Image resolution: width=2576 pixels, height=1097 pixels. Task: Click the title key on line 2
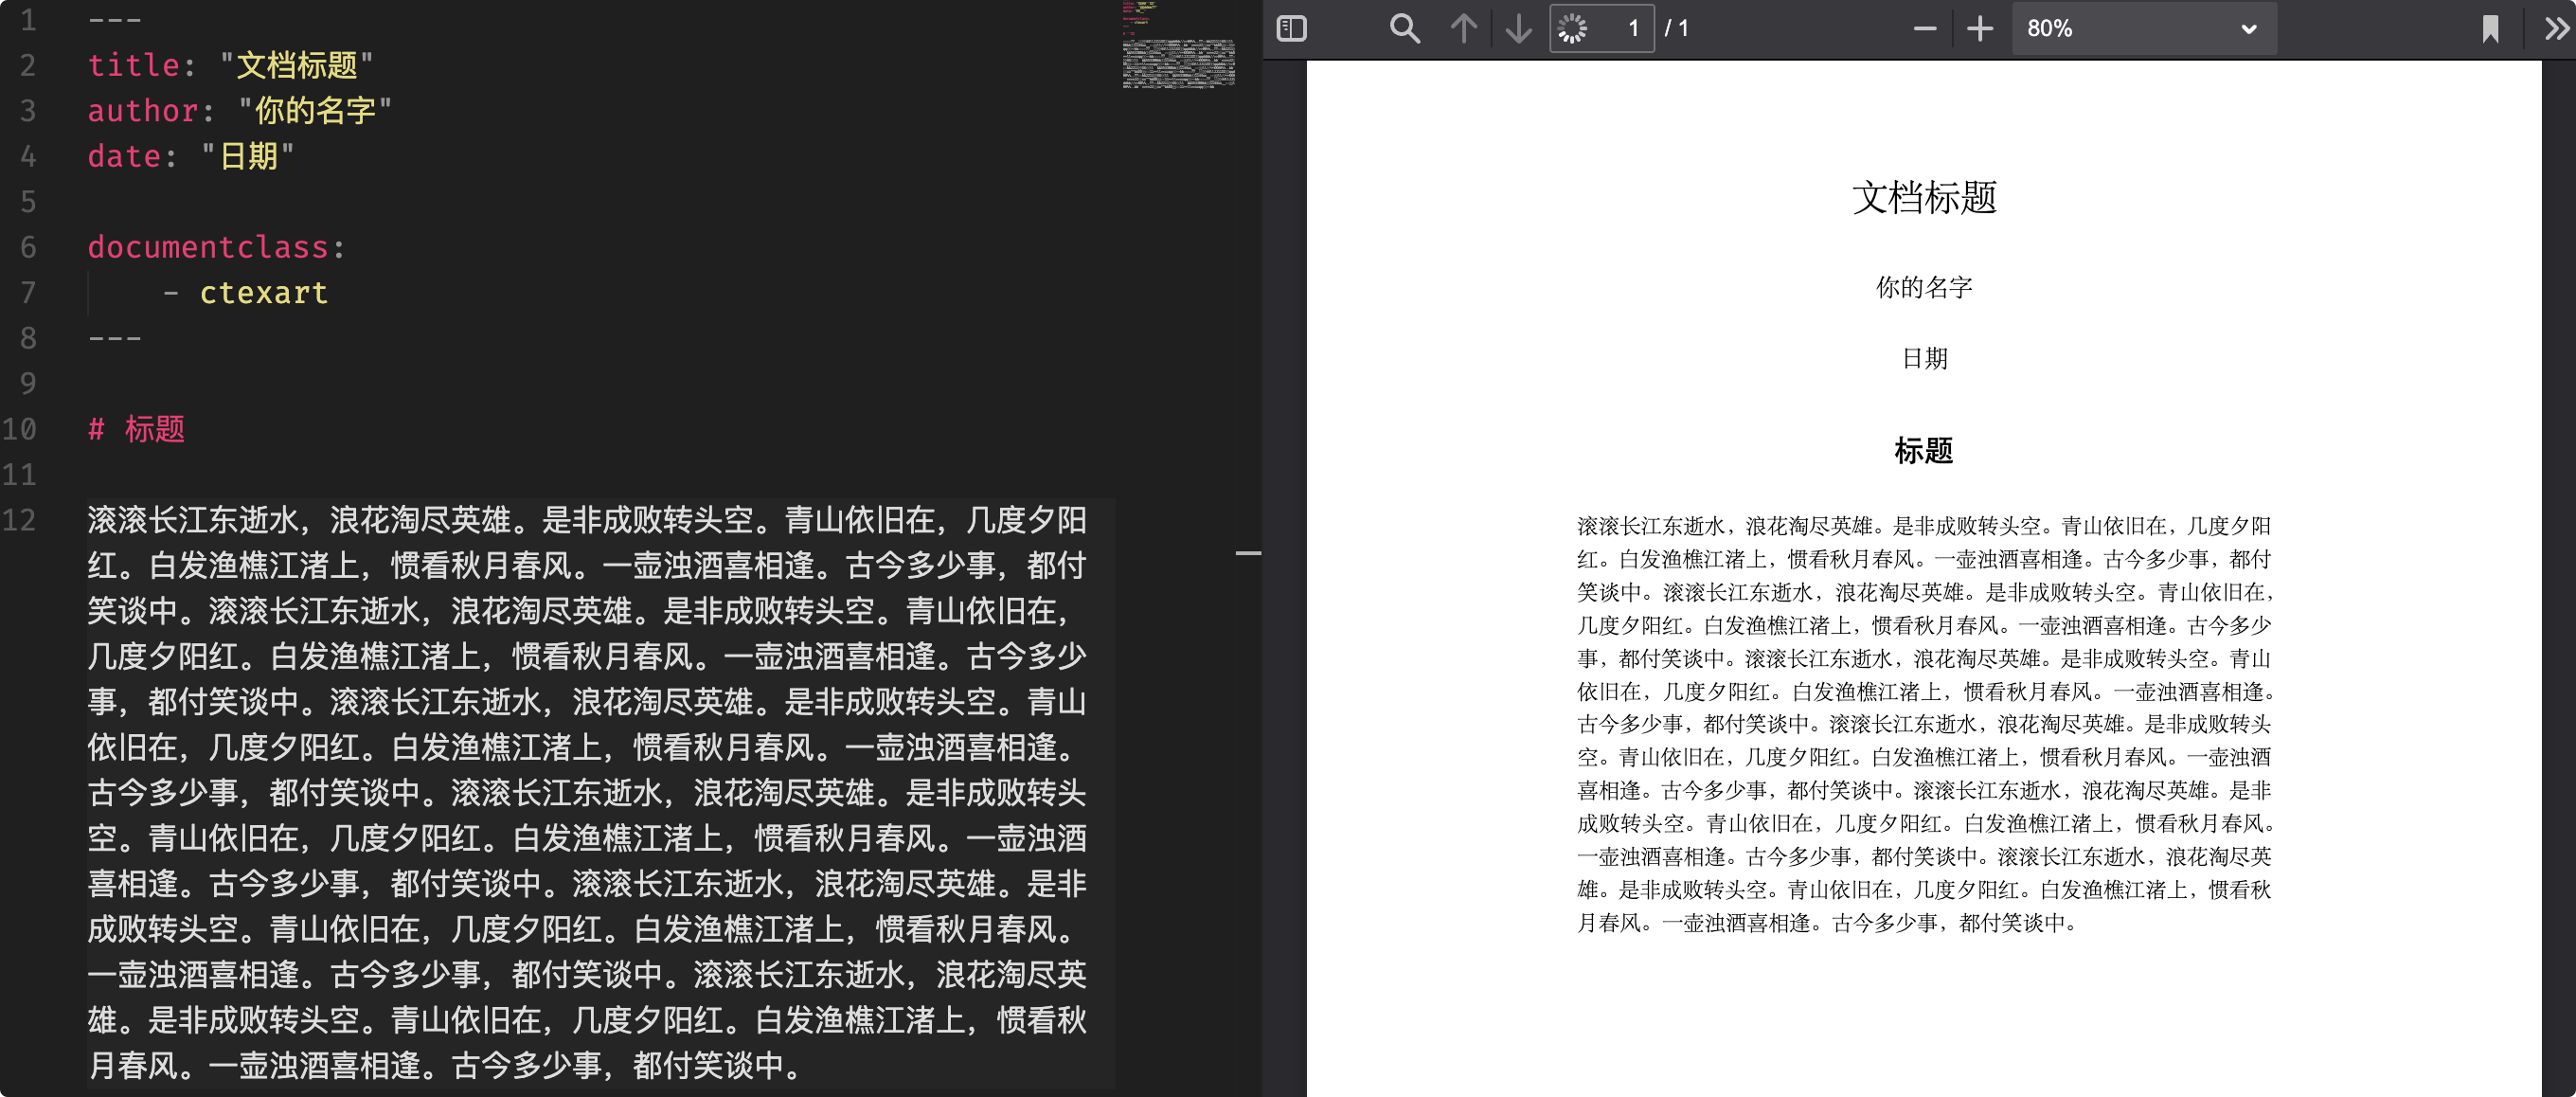(x=133, y=65)
